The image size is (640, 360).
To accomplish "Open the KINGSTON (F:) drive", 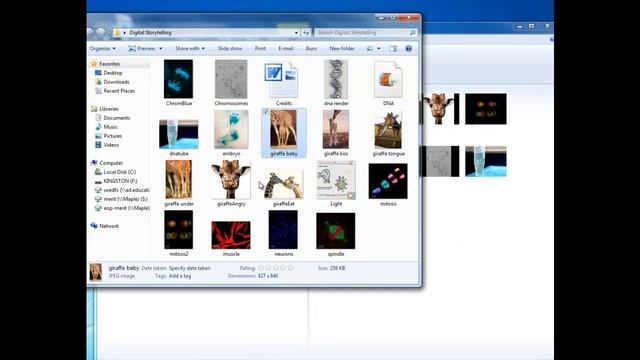I will (x=120, y=181).
